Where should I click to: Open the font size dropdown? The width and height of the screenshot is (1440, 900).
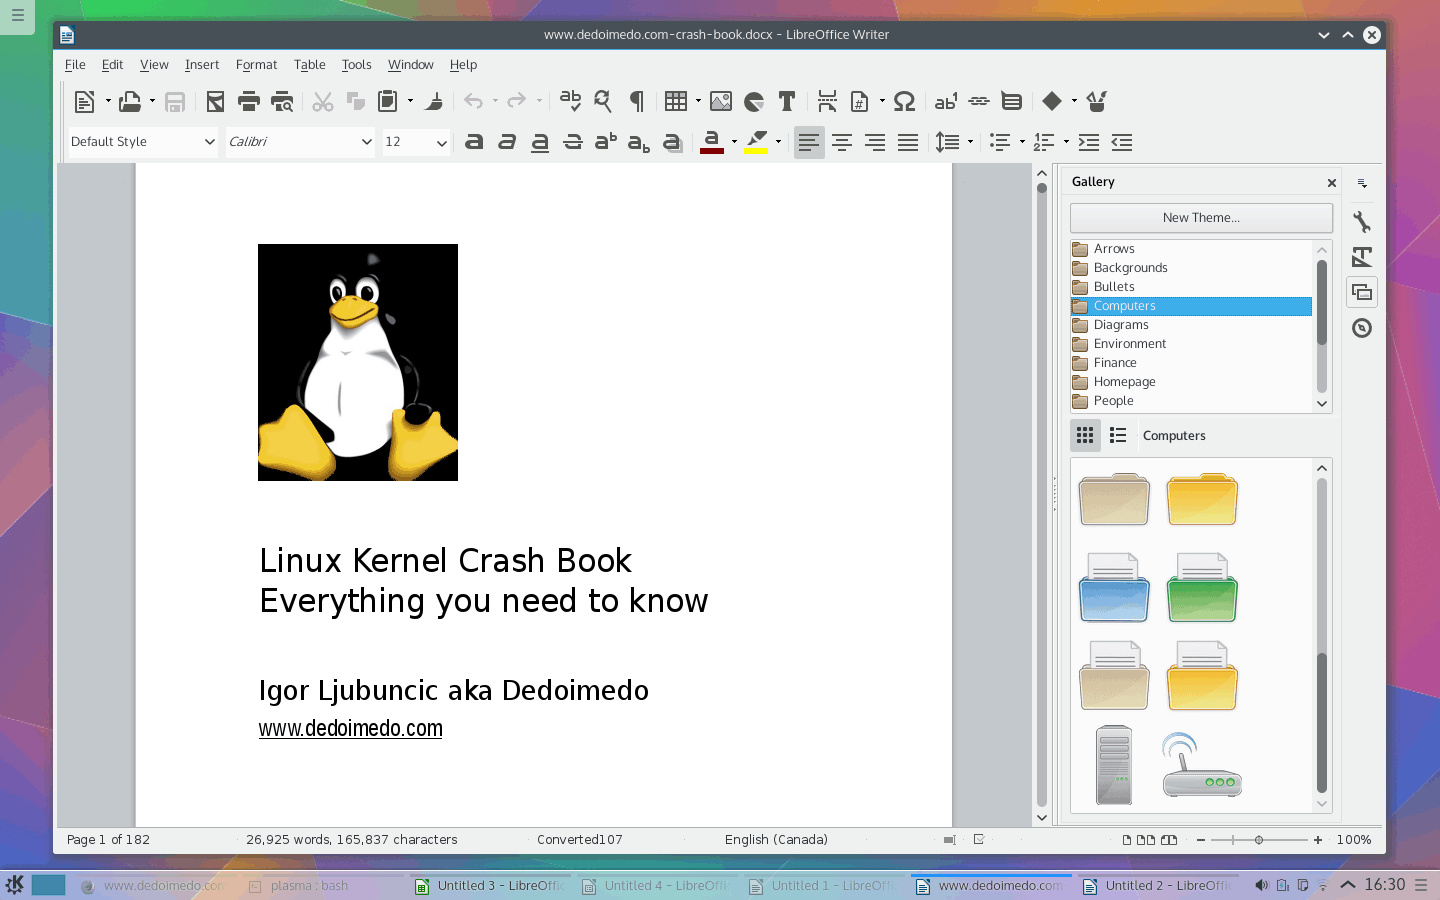point(441,142)
